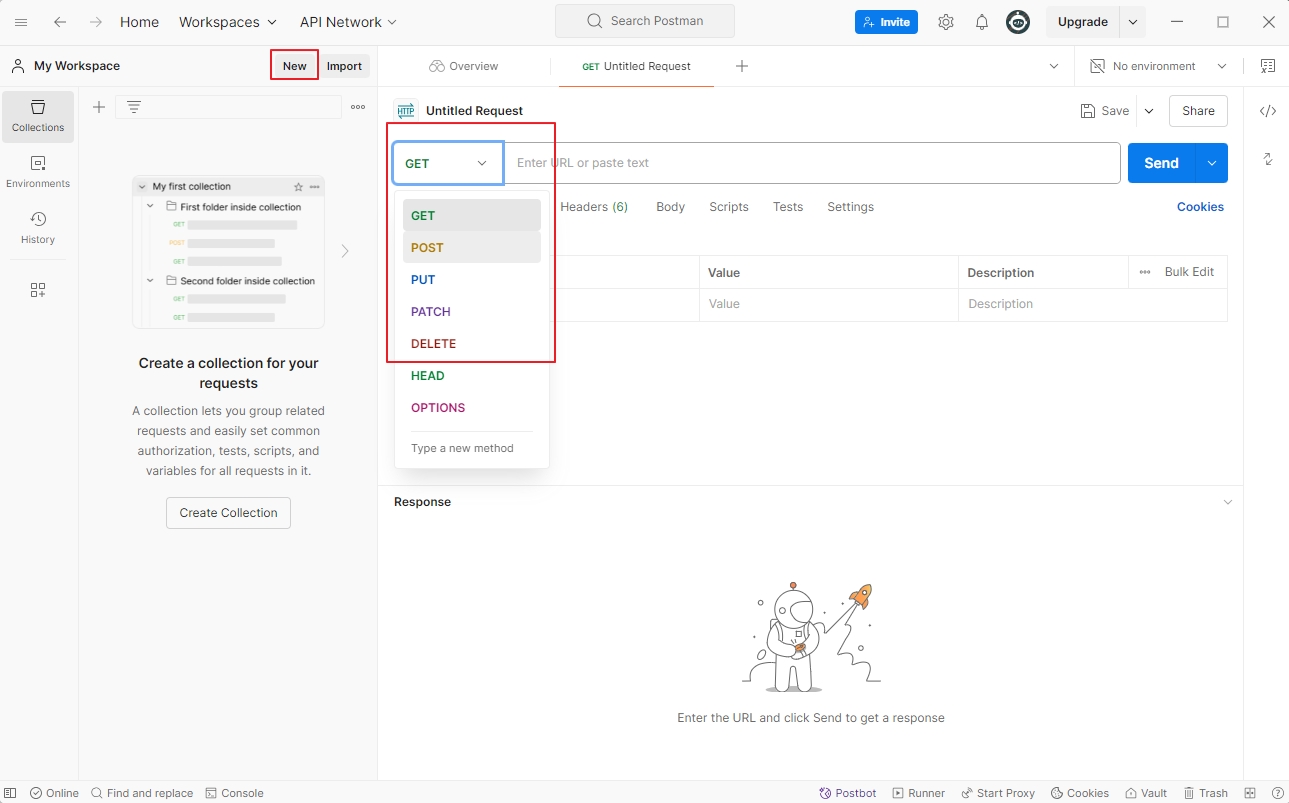Open the environment quick look icon
Screen dimensions: 1289x803
[1268, 66]
